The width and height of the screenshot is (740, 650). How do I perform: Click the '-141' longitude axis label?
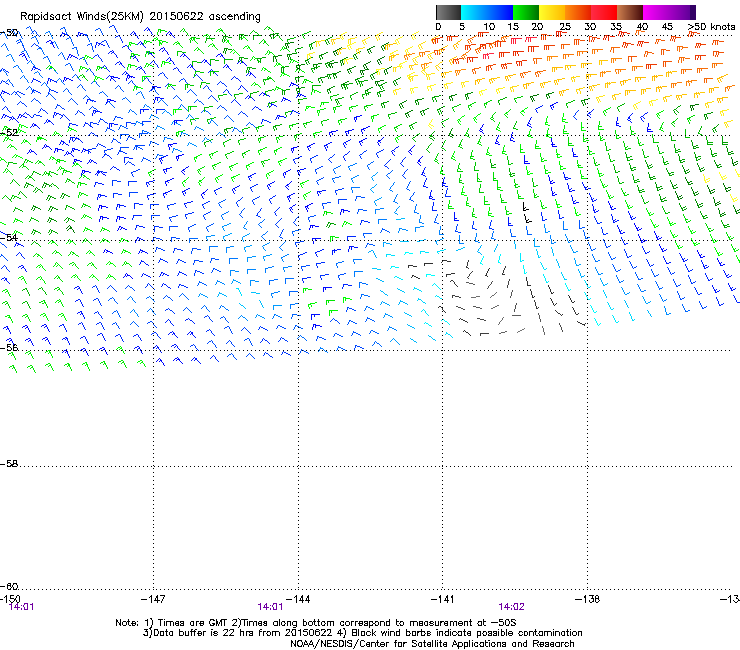(443, 599)
